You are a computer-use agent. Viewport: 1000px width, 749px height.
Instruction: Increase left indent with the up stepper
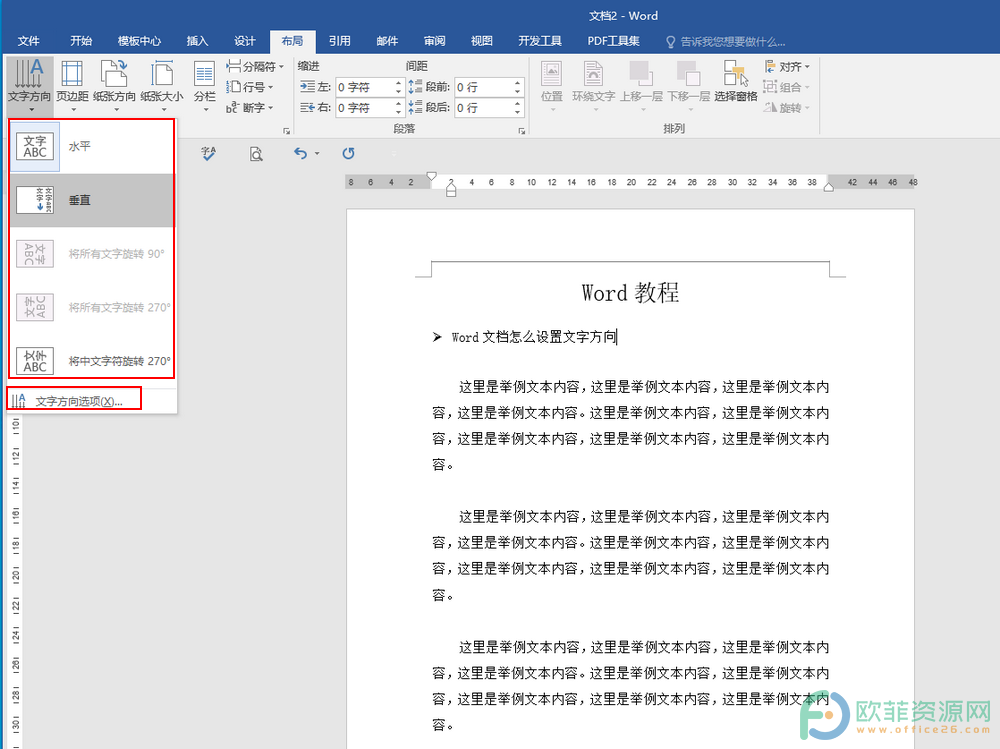(399, 82)
